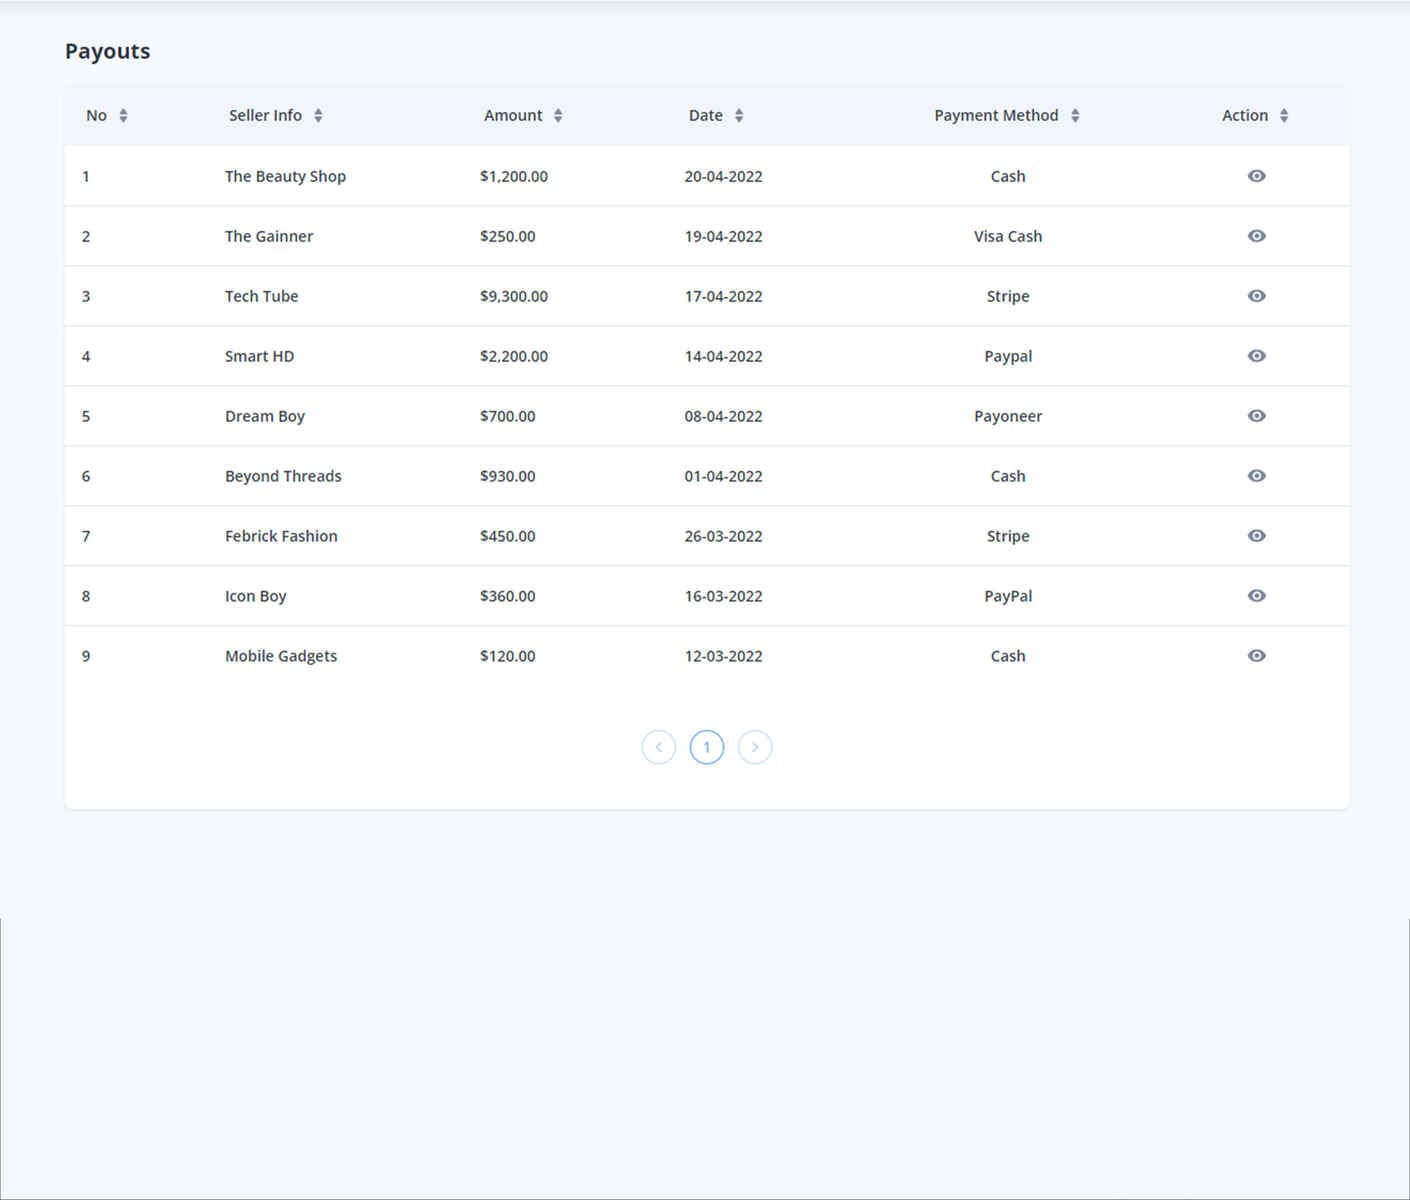
Task: Click date 08-04-2022
Action: pos(723,416)
